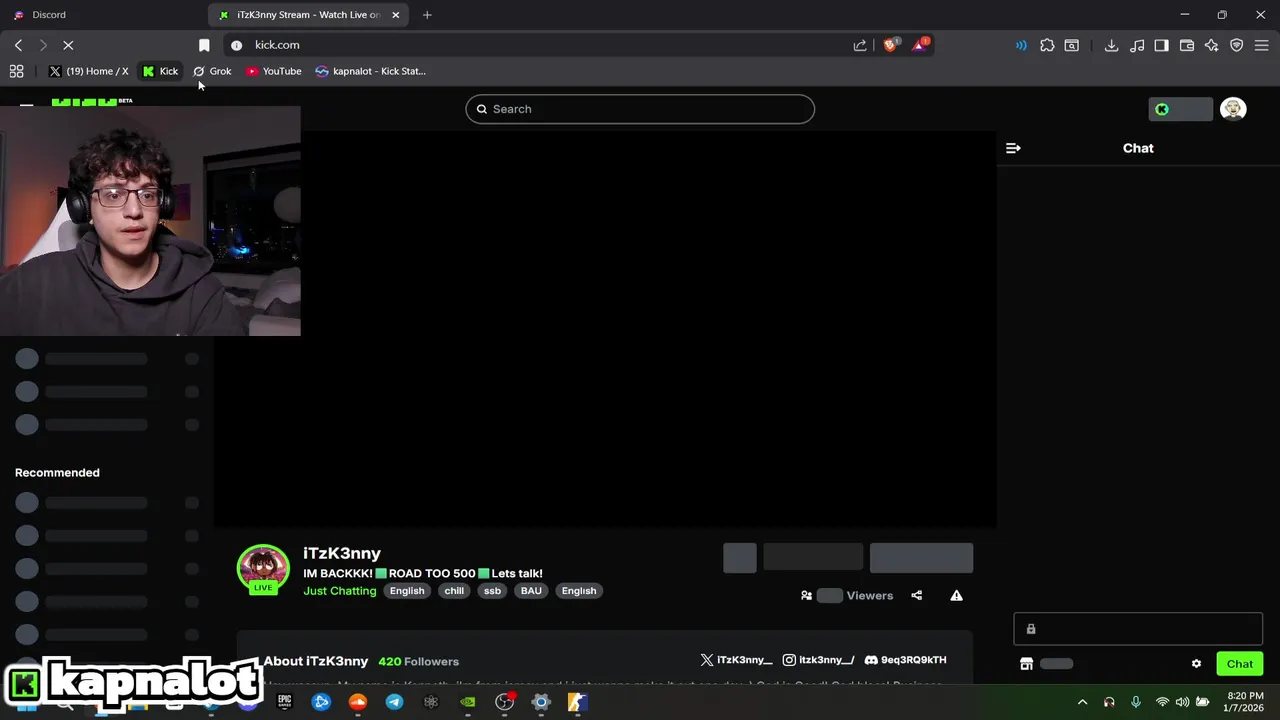Open itzk3nny__/ Instagram link
The height and width of the screenshot is (720, 1280).
coord(818,660)
